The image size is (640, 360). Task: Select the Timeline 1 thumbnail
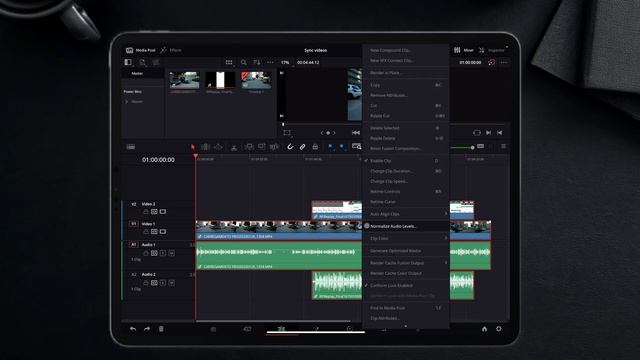coord(256,80)
